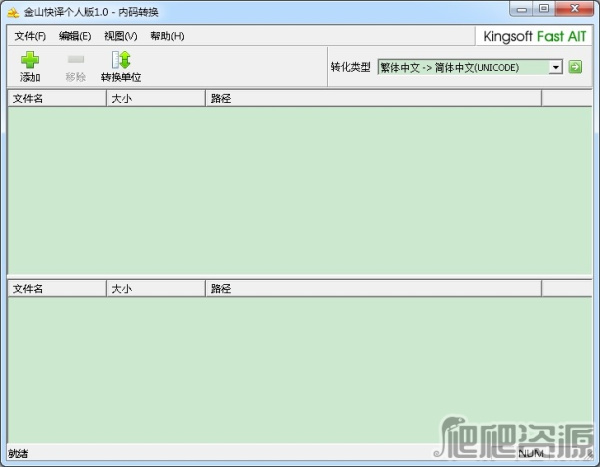Open the 文件(F) menu
The width and height of the screenshot is (600, 467).
[x=30, y=36]
